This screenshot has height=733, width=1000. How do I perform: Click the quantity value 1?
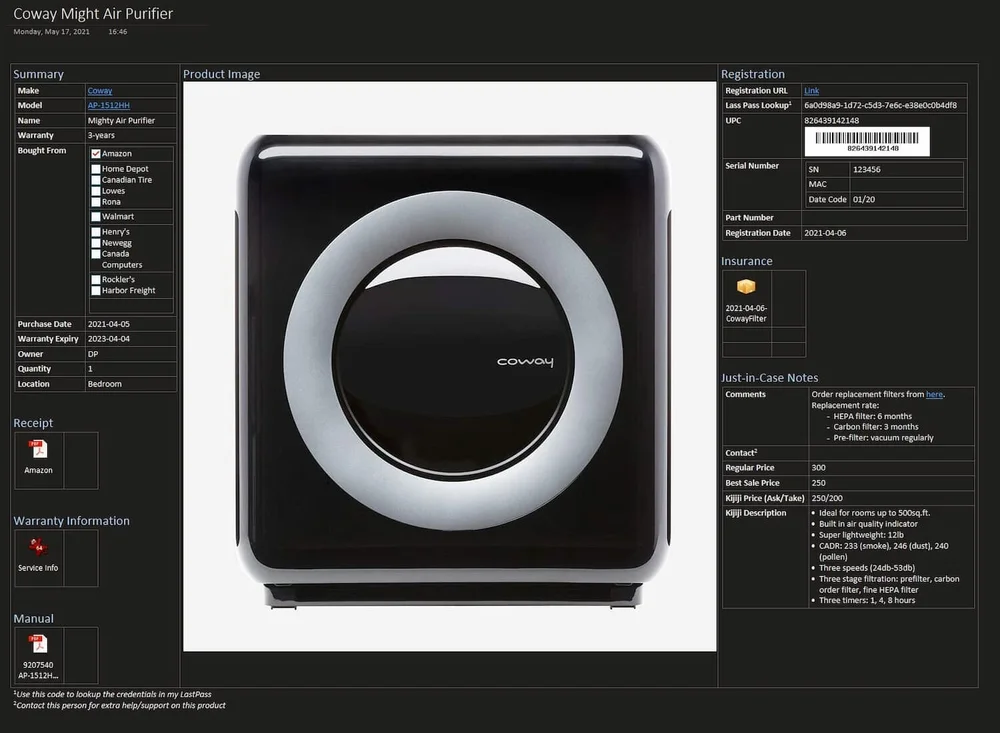click(x=90, y=369)
